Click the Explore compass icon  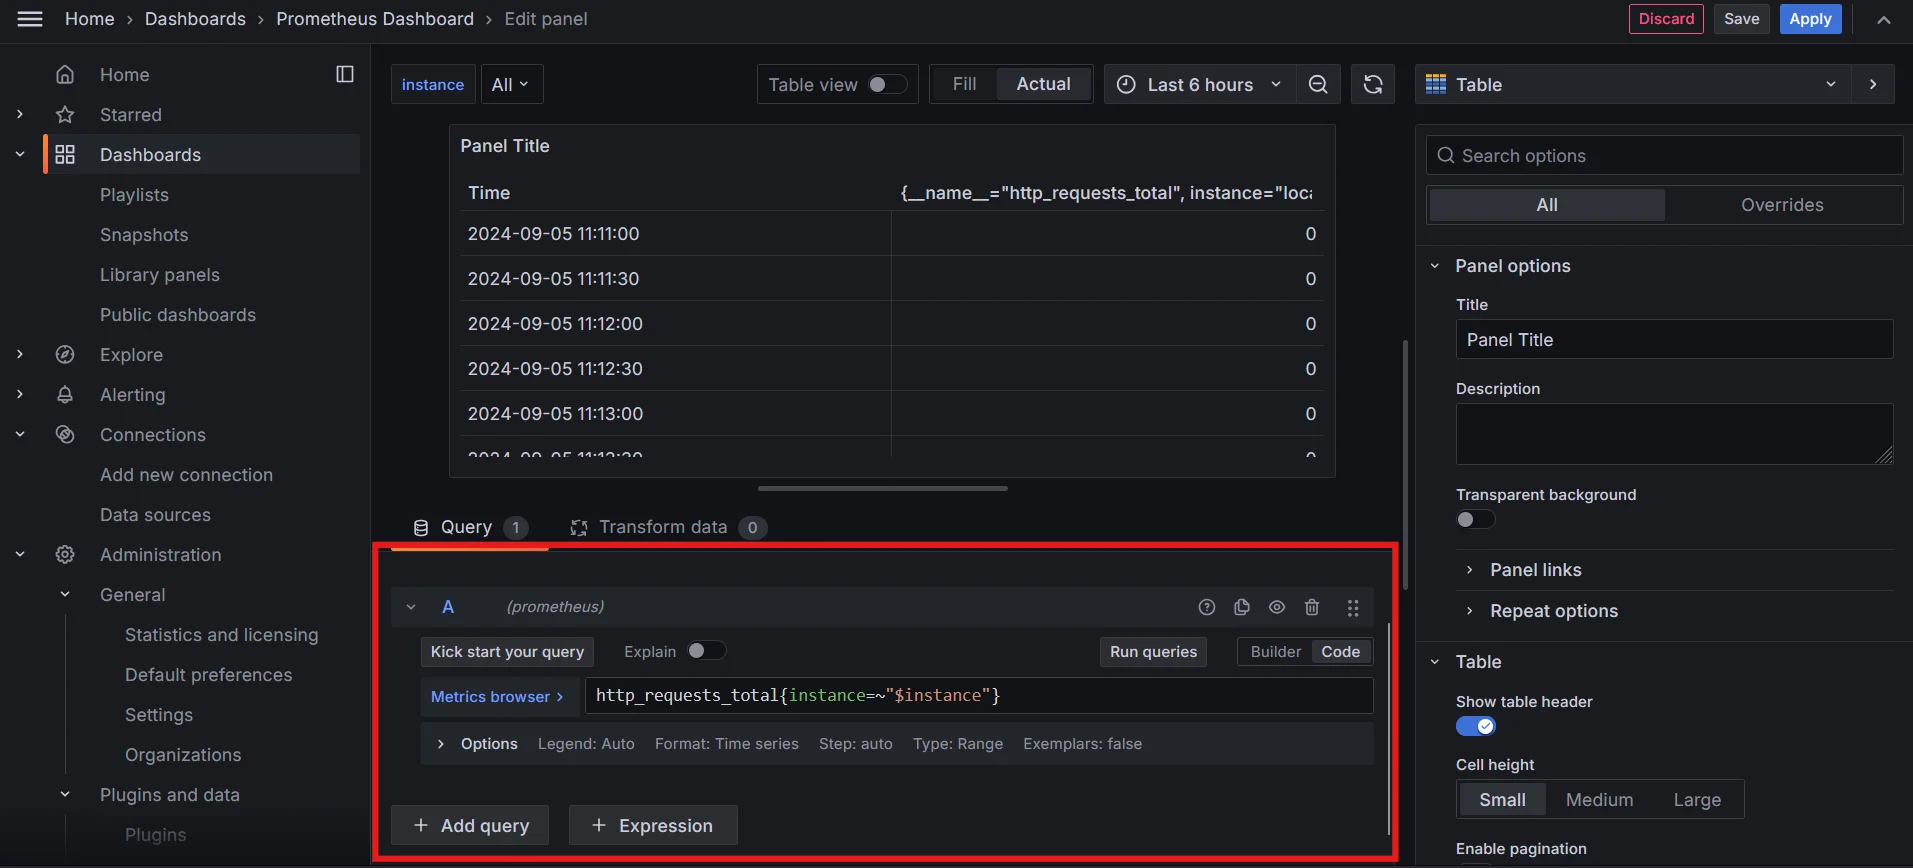click(65, 355)
